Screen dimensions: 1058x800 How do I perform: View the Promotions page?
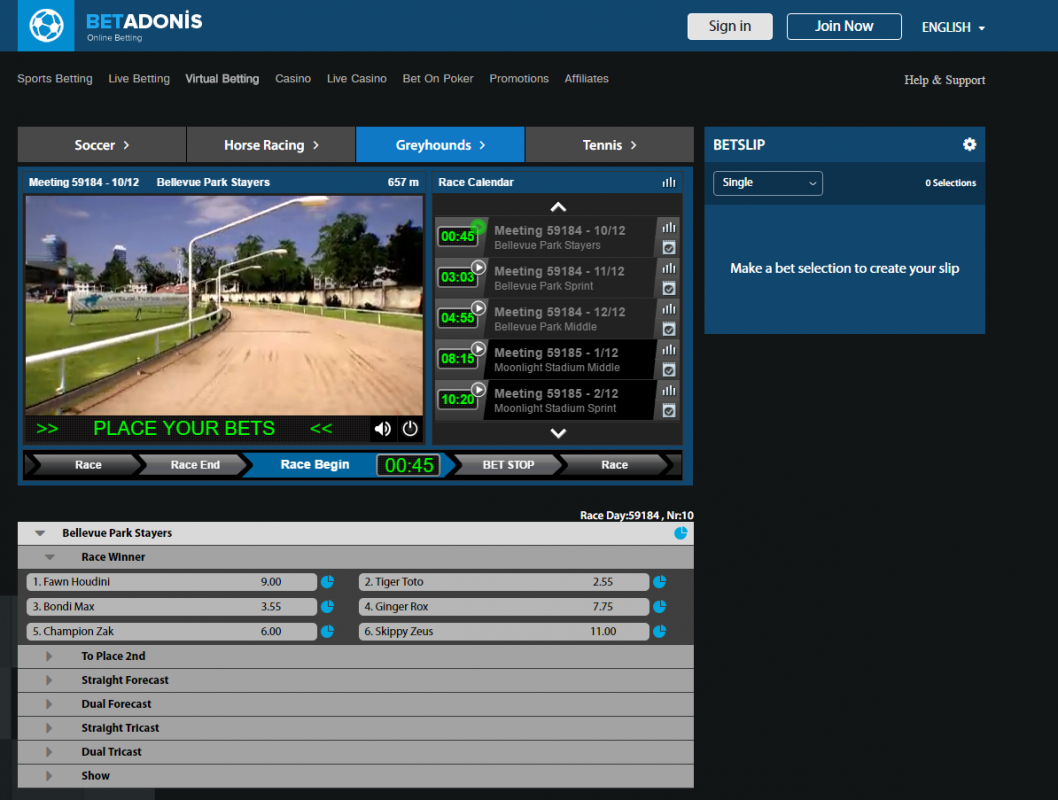[x=519, y=79]
